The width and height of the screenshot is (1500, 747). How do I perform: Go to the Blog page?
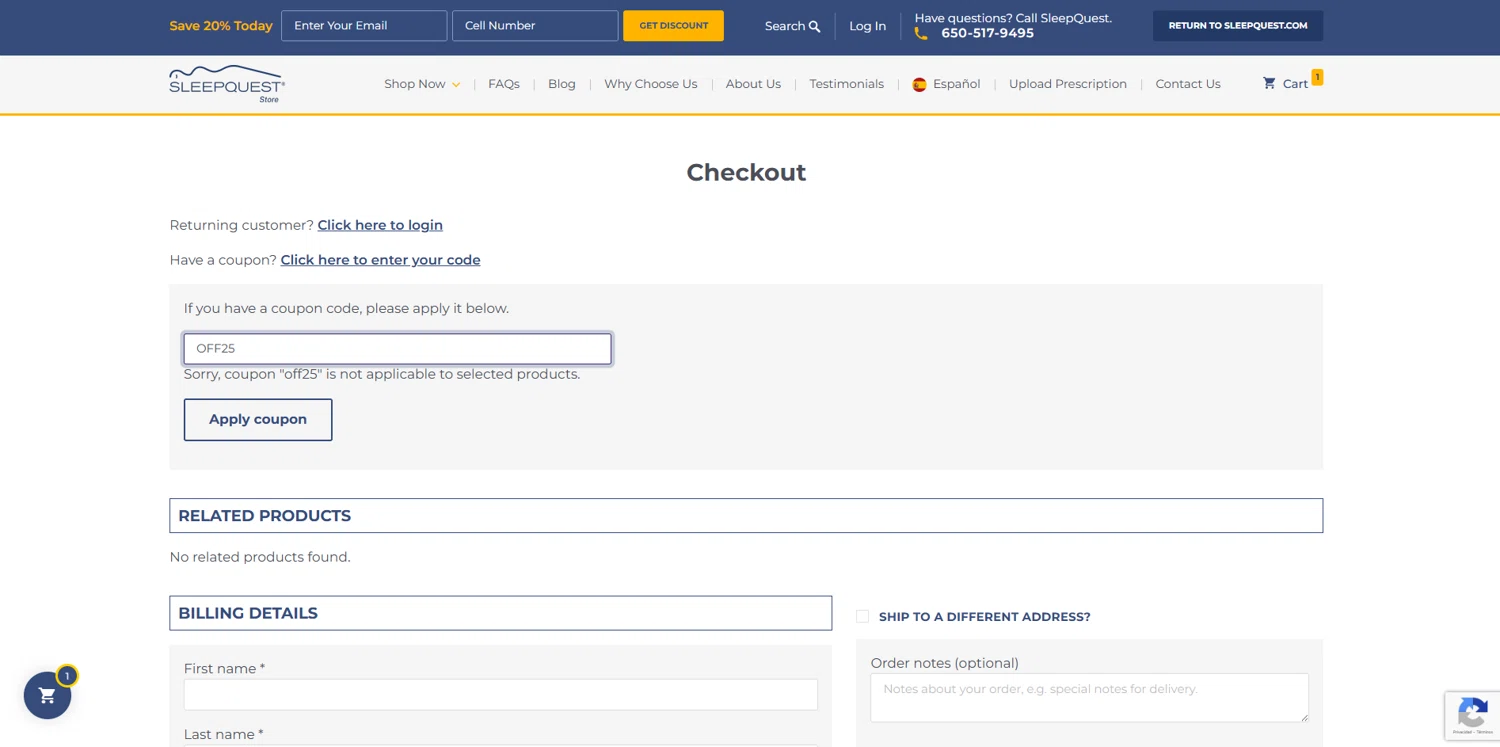(x=562, y=84)
